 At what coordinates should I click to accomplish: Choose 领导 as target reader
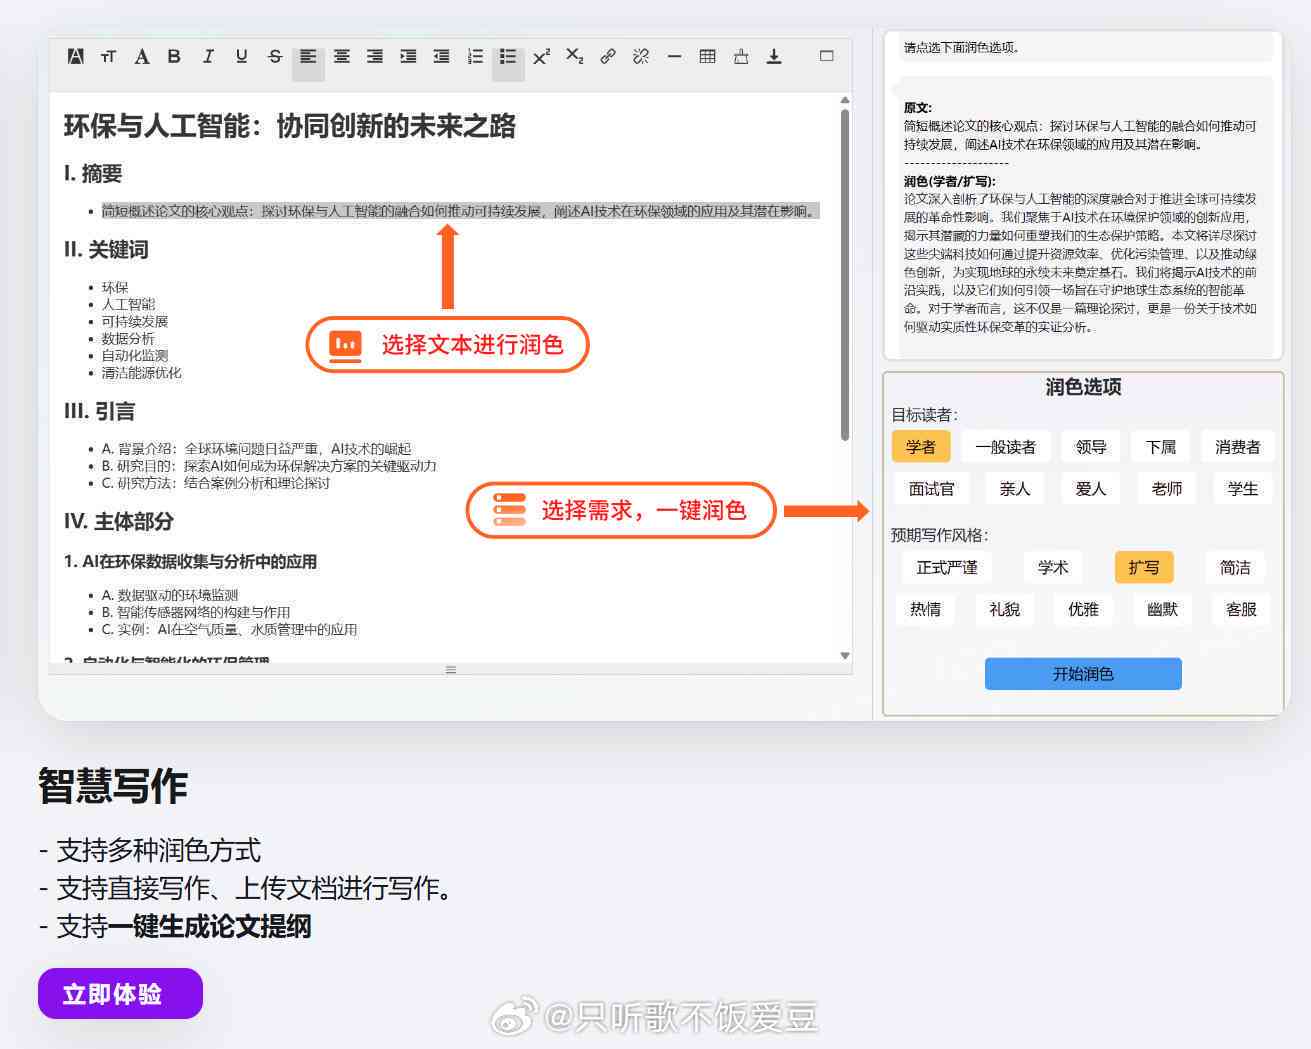[1091, 447]
